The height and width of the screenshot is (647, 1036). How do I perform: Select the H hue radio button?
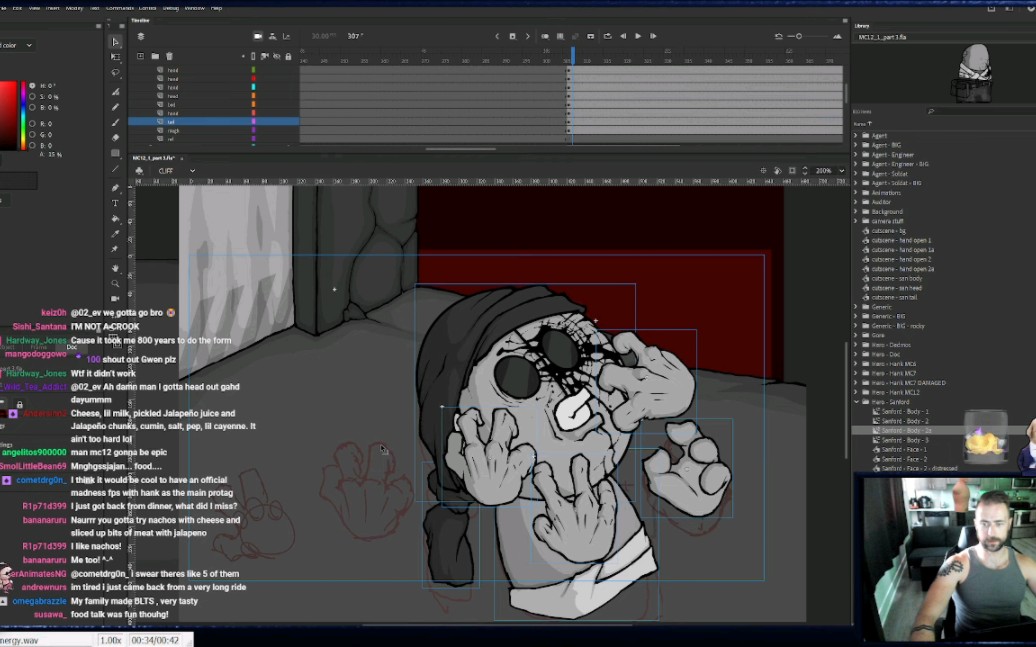pos(32,86)
